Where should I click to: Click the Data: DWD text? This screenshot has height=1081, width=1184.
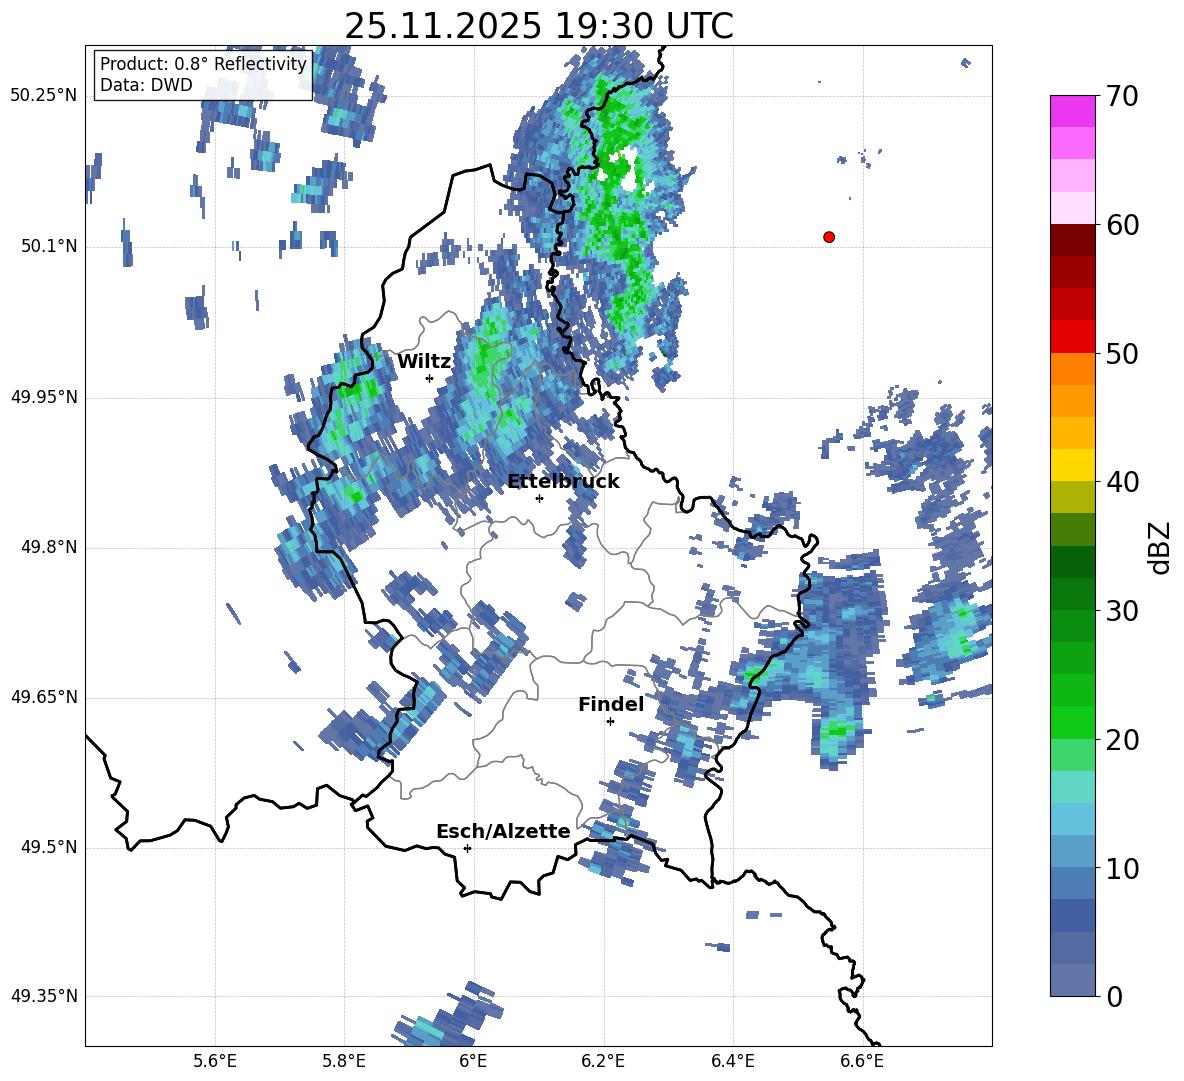tap(146, 85)
